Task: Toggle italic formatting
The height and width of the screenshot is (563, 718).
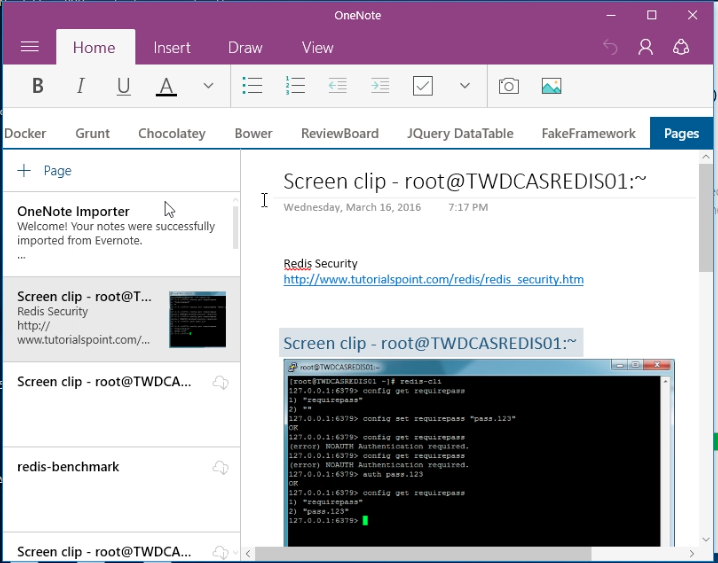Action: pyautogui.click(x=81, y=86)
